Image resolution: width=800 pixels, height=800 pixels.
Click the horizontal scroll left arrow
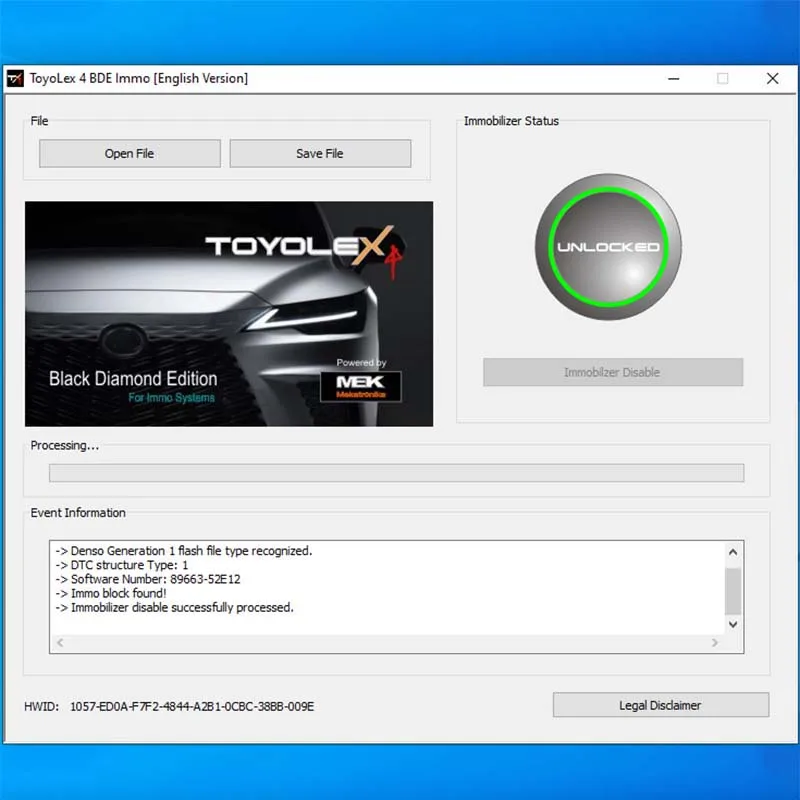(x=61, y=643)
